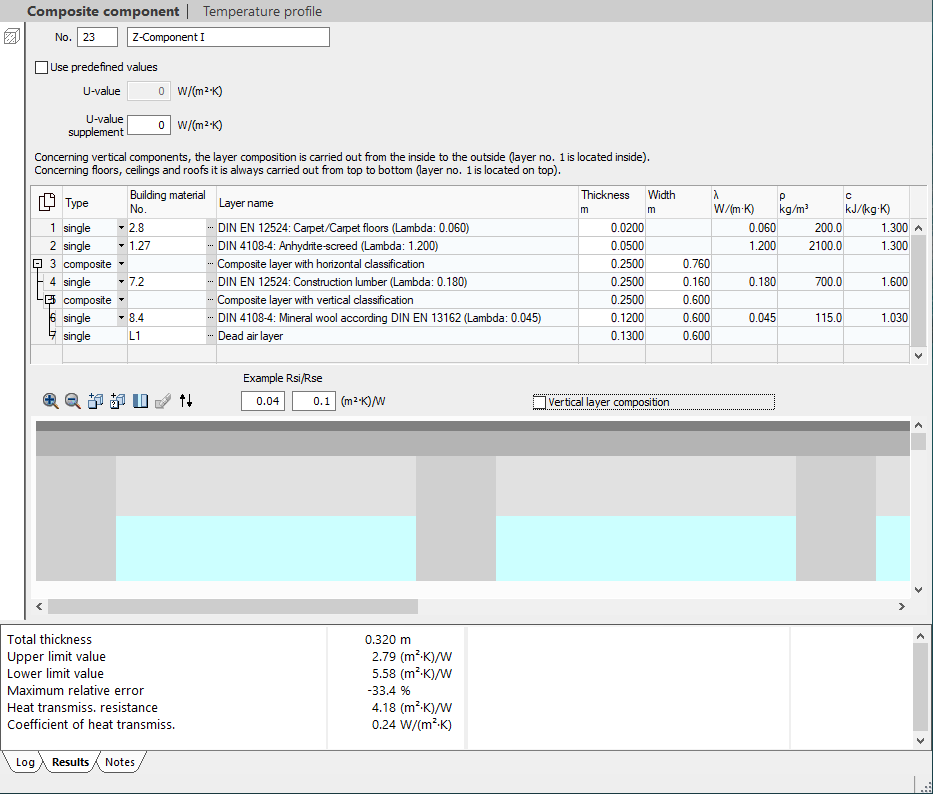The image size is (933, 794).
Task: Enable Use predefined values checkbox
Action: (42, 67)
